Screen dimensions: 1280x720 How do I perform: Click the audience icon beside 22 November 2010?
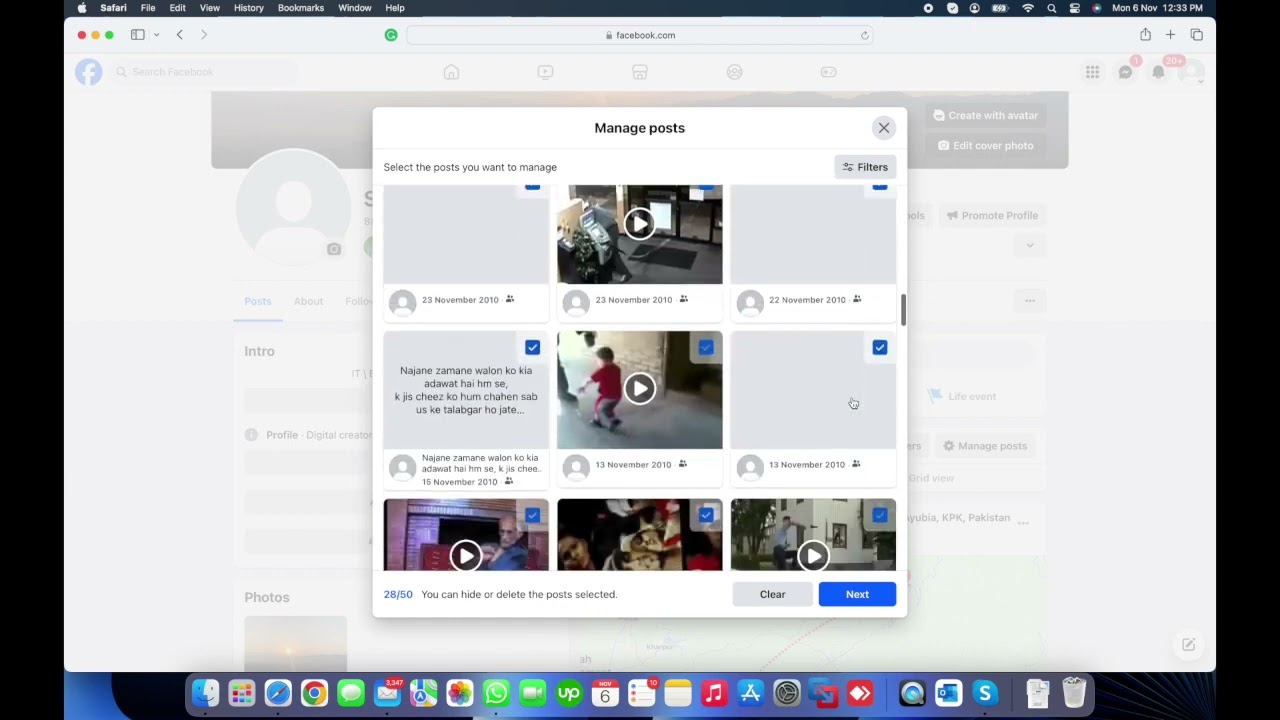[x=857, y=299]
